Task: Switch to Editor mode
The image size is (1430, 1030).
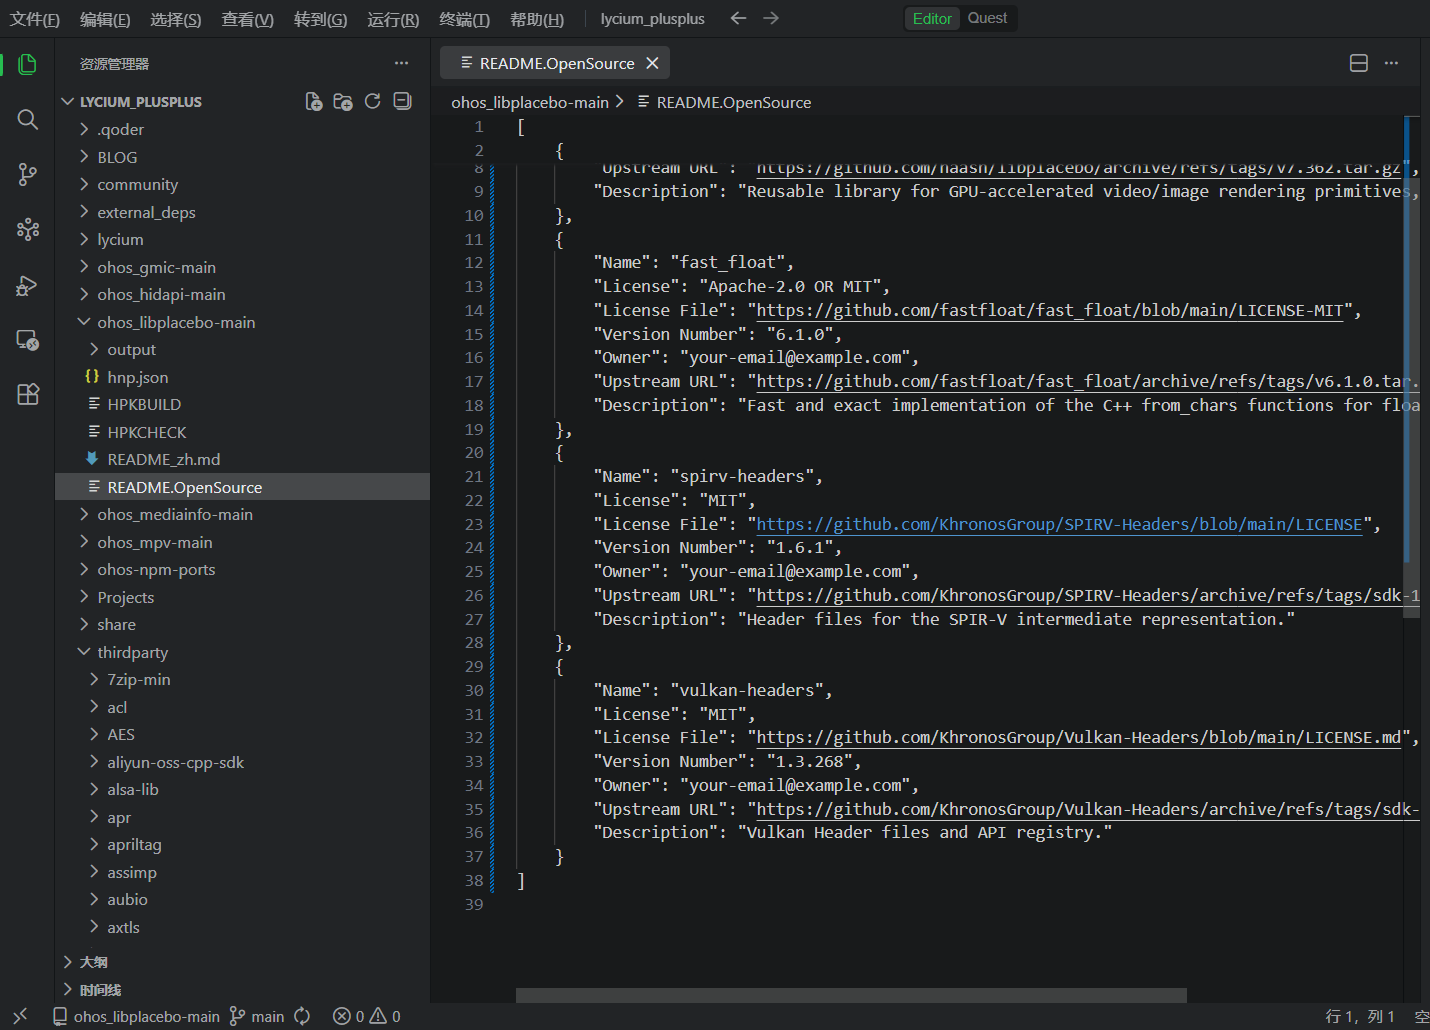Action: tap(932, 18)
